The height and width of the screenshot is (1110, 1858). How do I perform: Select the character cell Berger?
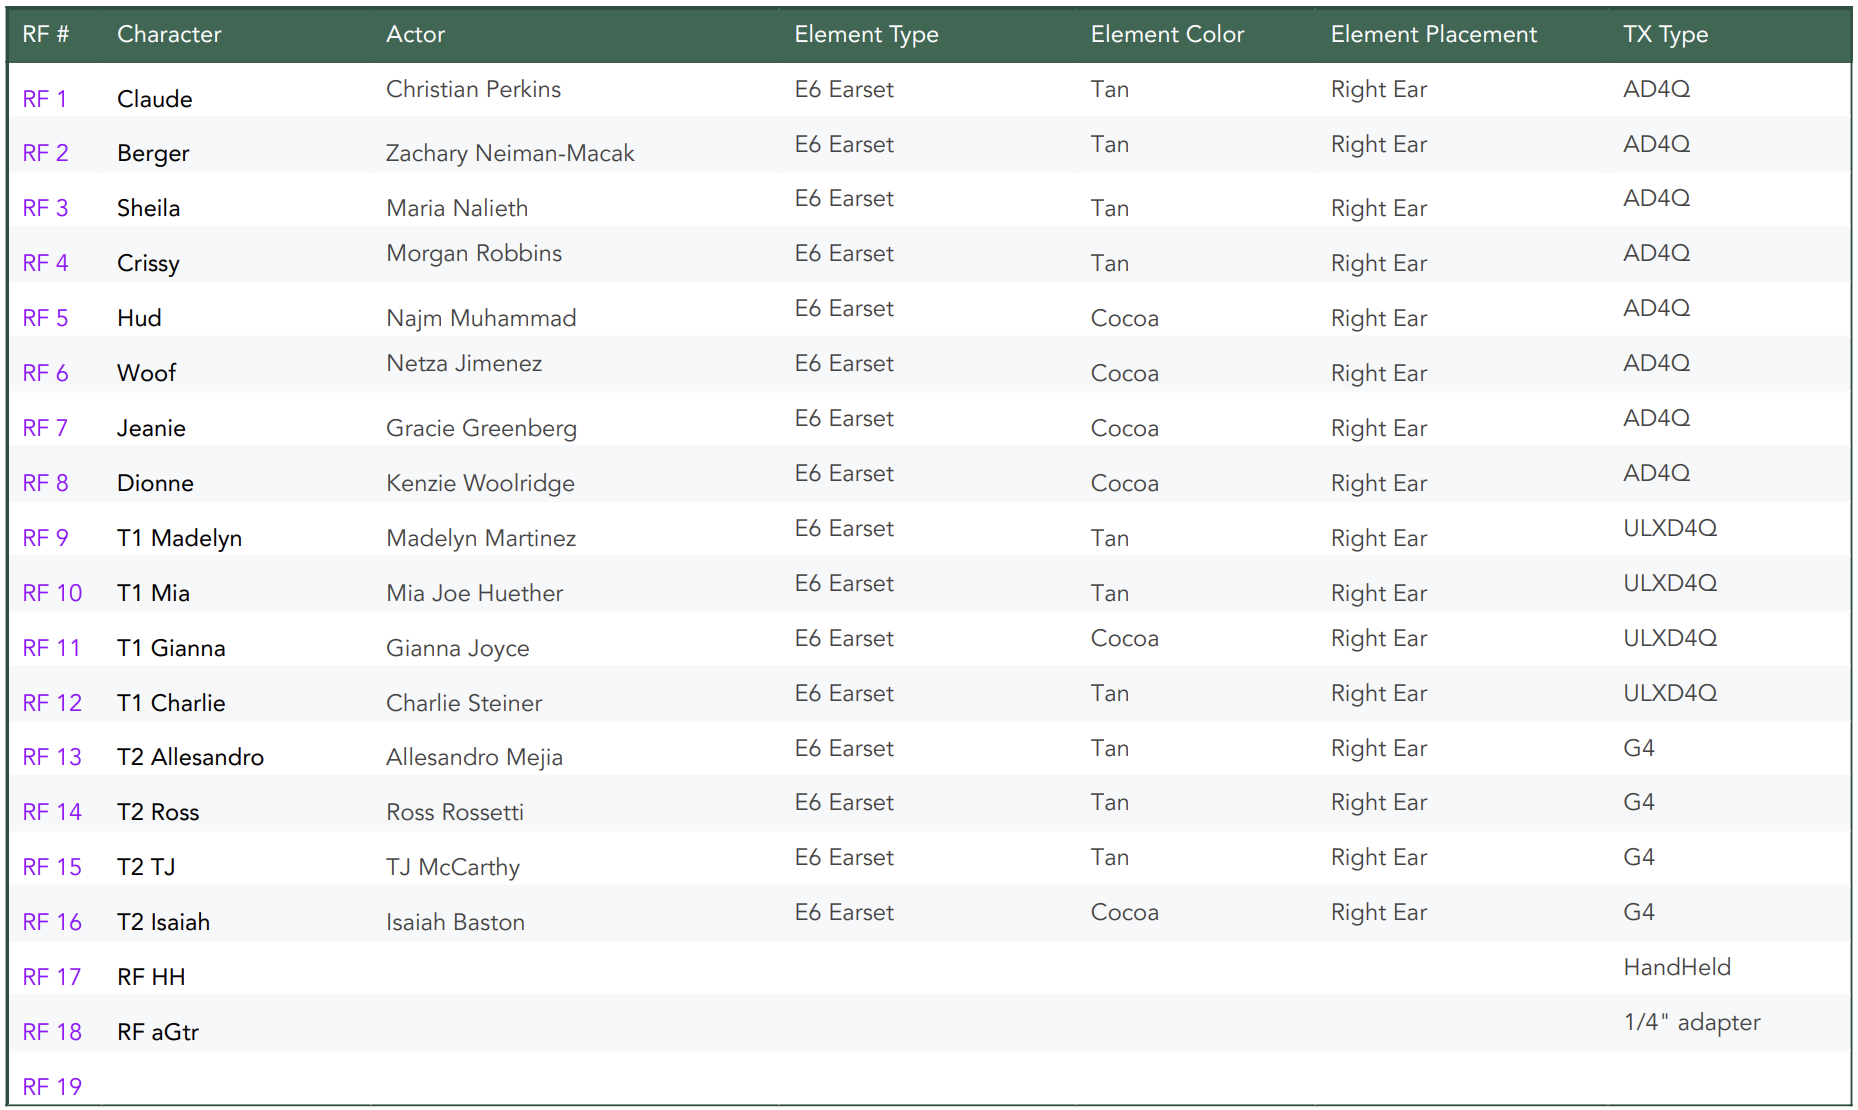pos(153,154)
